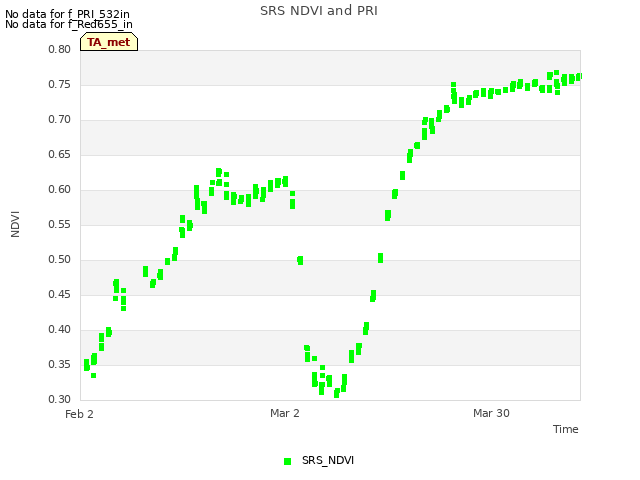640x480 pixels.
Task: Click the Mar 2 x-axis label
Action: point(284,413)
